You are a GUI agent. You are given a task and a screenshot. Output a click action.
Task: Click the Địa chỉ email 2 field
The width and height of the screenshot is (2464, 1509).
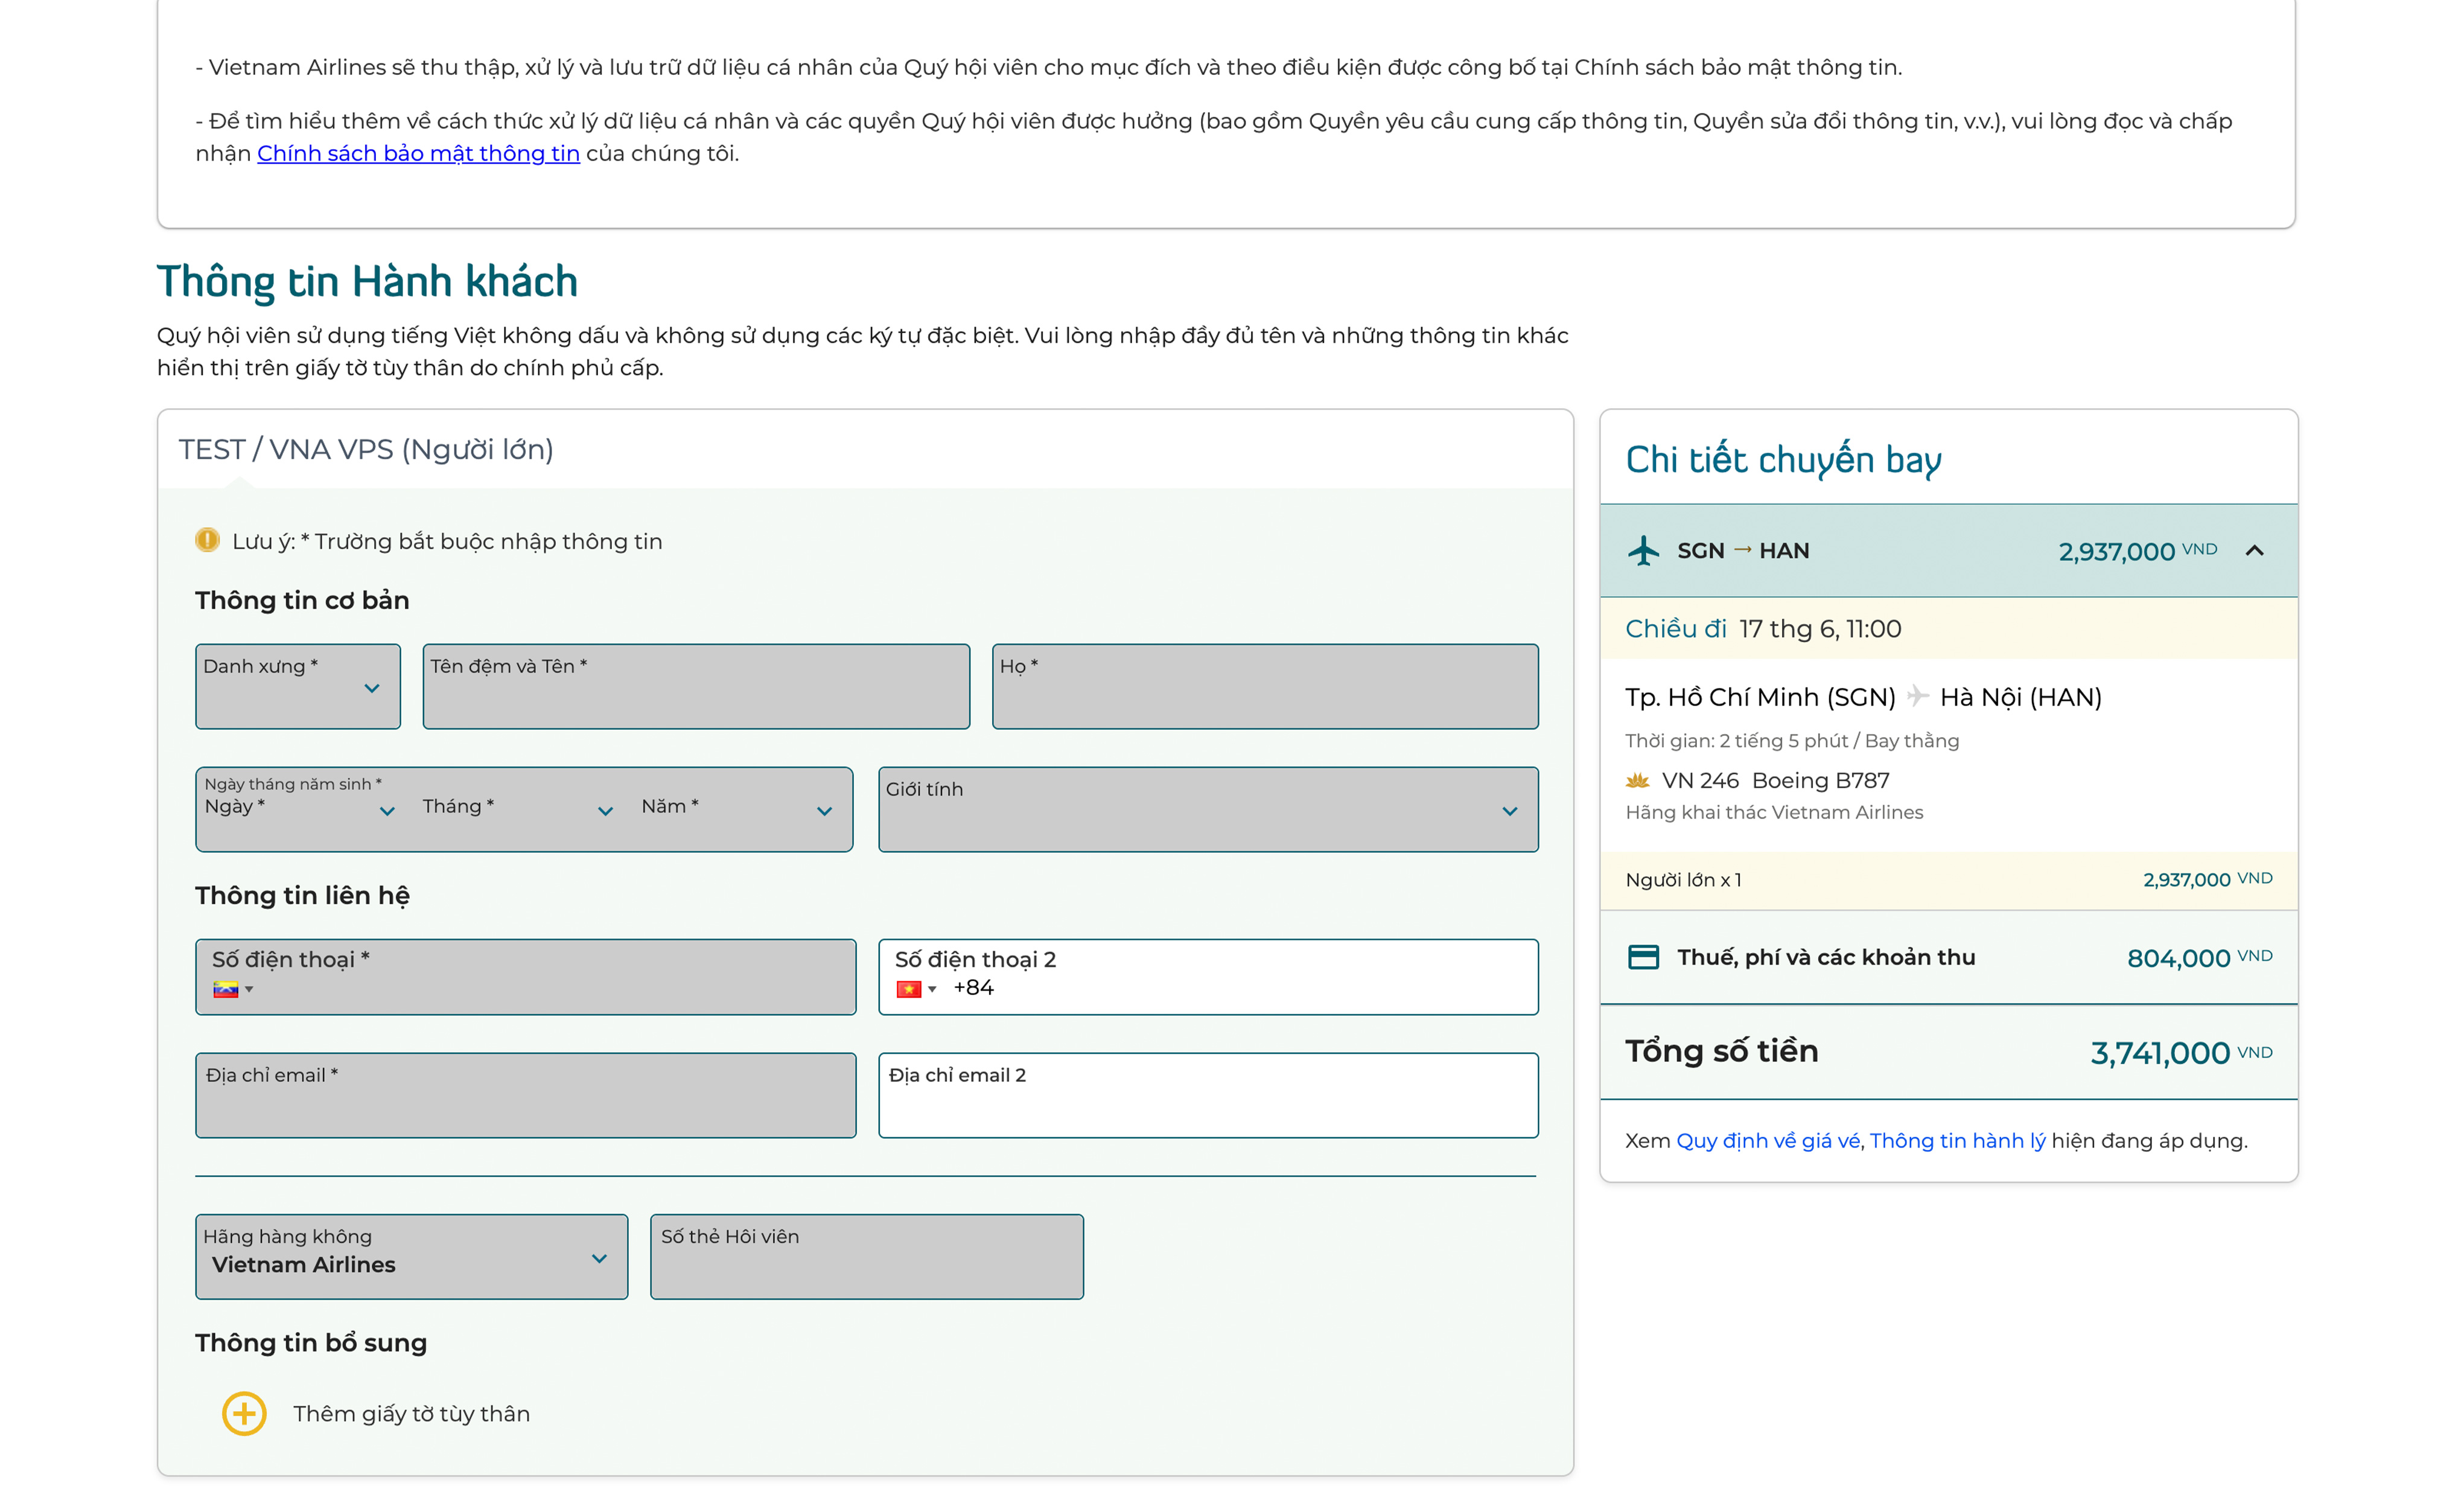pyautogui.click(x=1207, y=1095)
